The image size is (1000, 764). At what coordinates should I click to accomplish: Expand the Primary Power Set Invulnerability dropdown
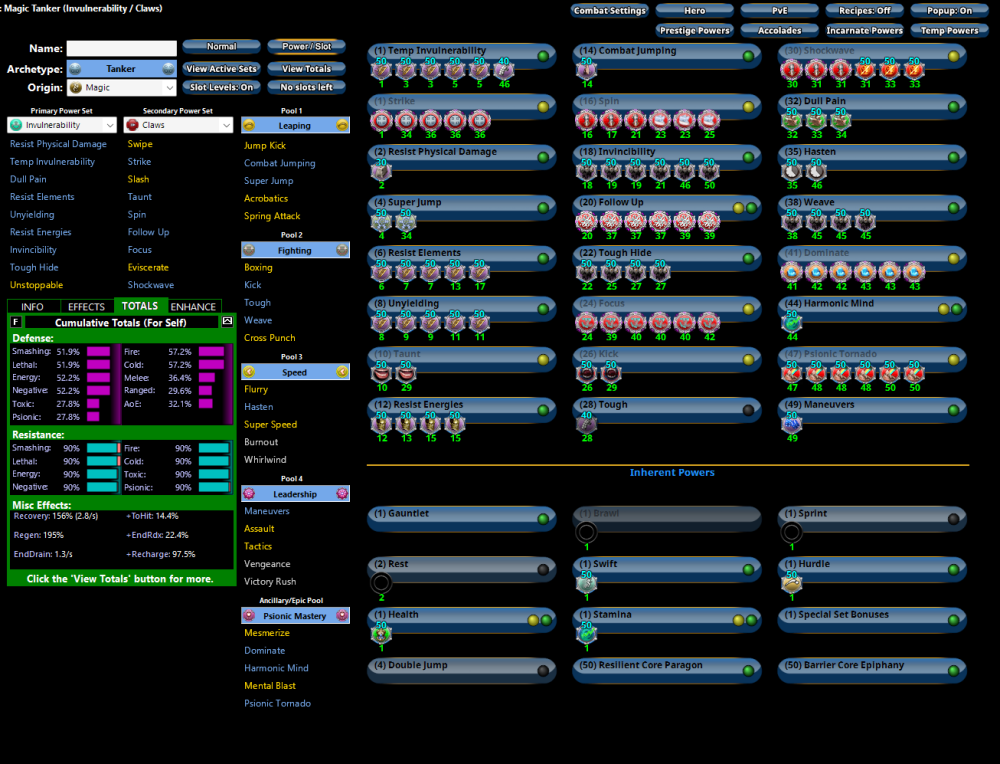point(62,125)
